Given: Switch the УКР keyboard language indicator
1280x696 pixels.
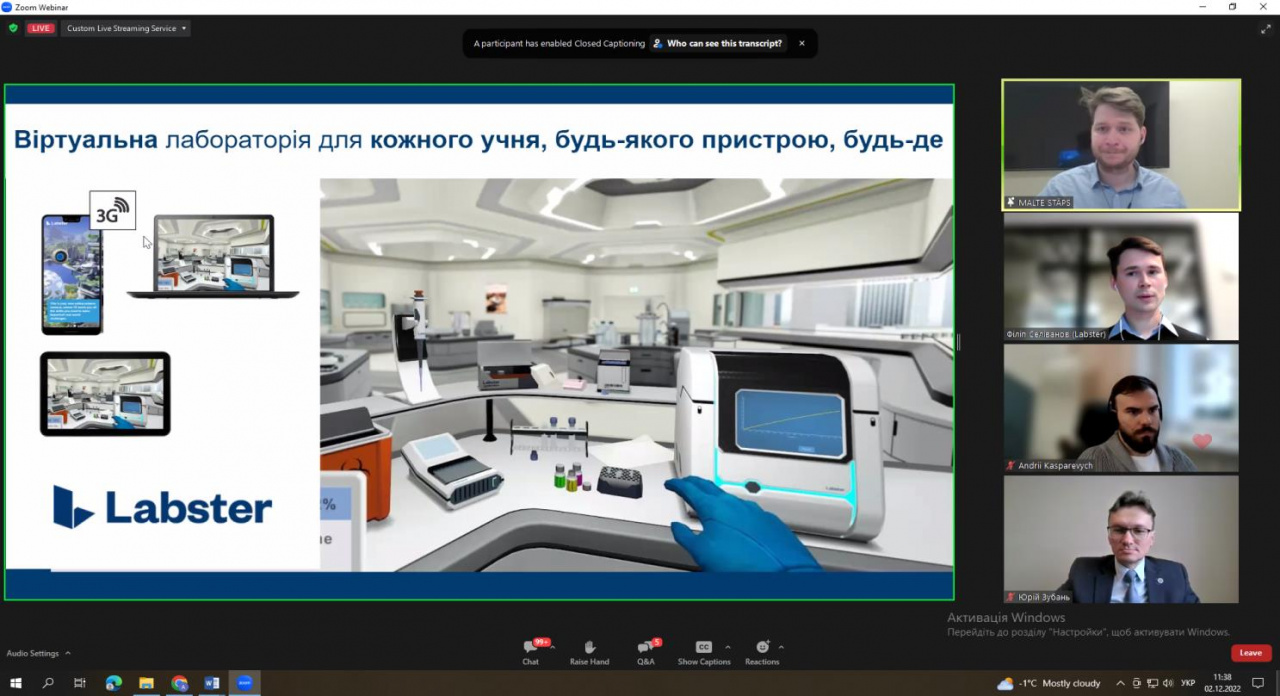Looking at the screenshot, I should tap(1188, 683).
